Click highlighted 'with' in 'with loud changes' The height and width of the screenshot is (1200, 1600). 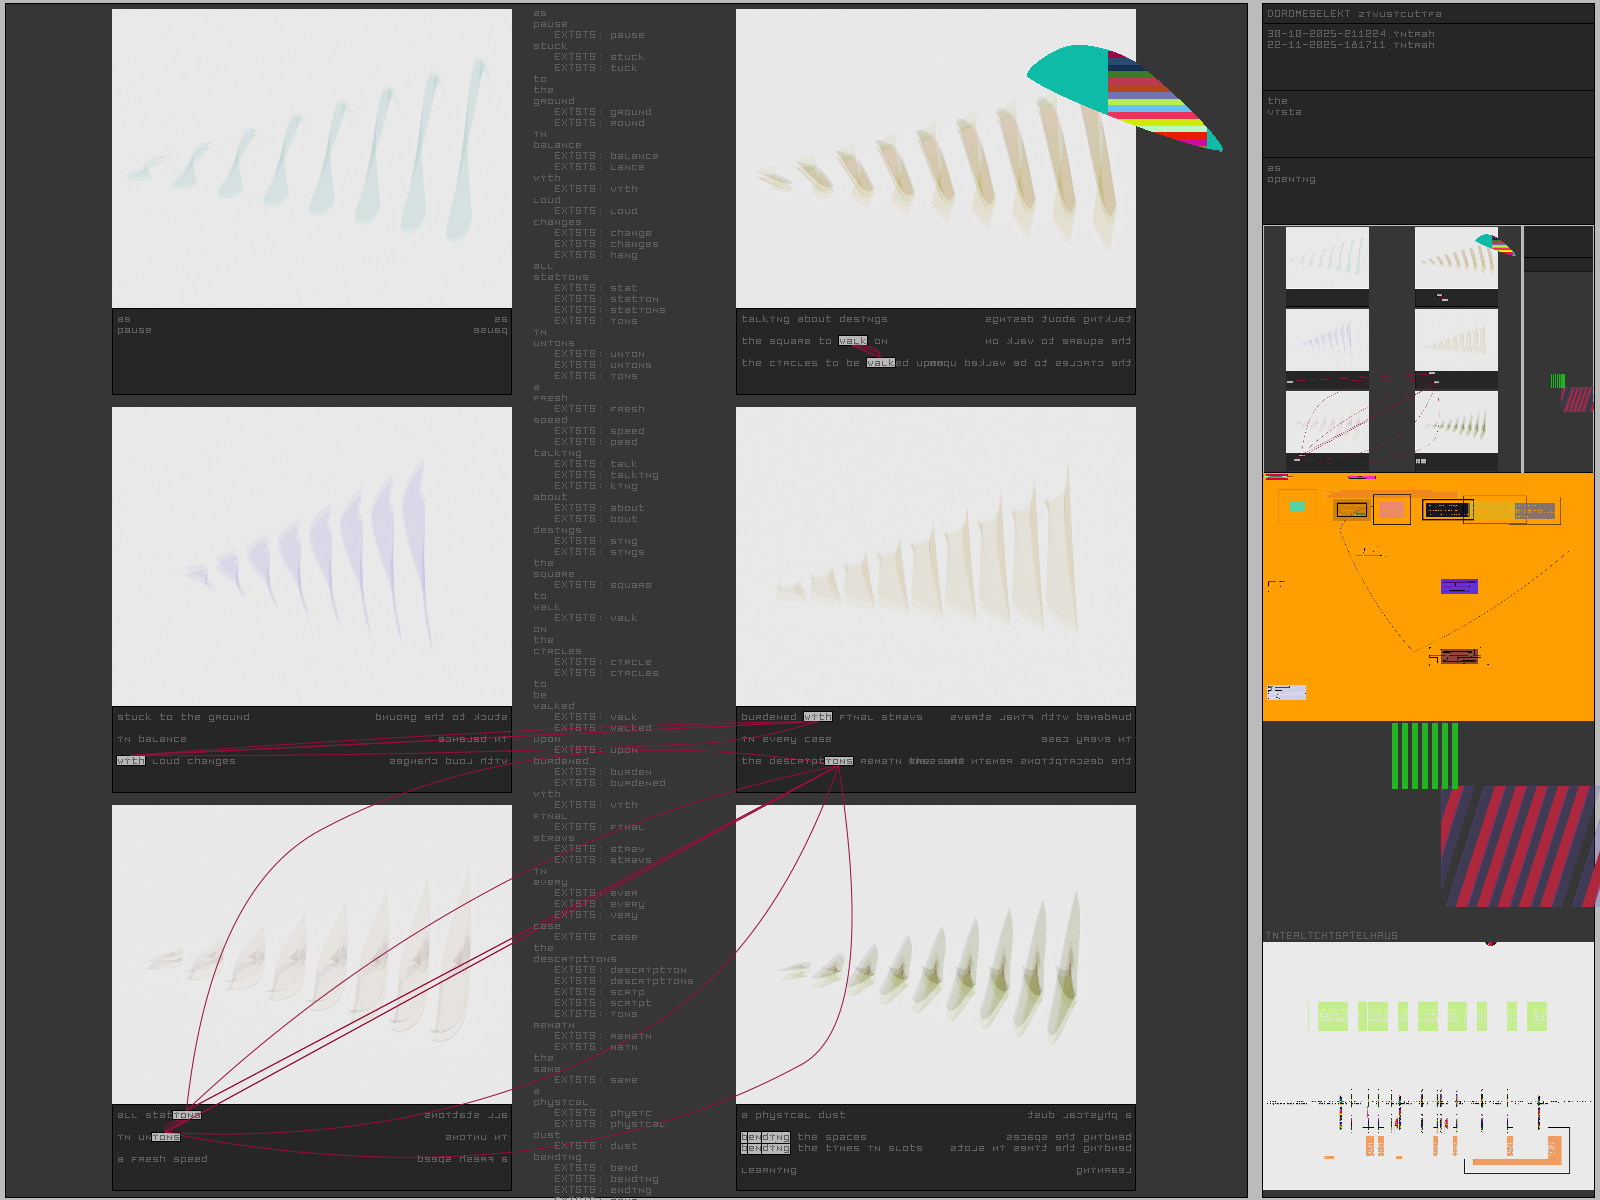coord(131,761)
